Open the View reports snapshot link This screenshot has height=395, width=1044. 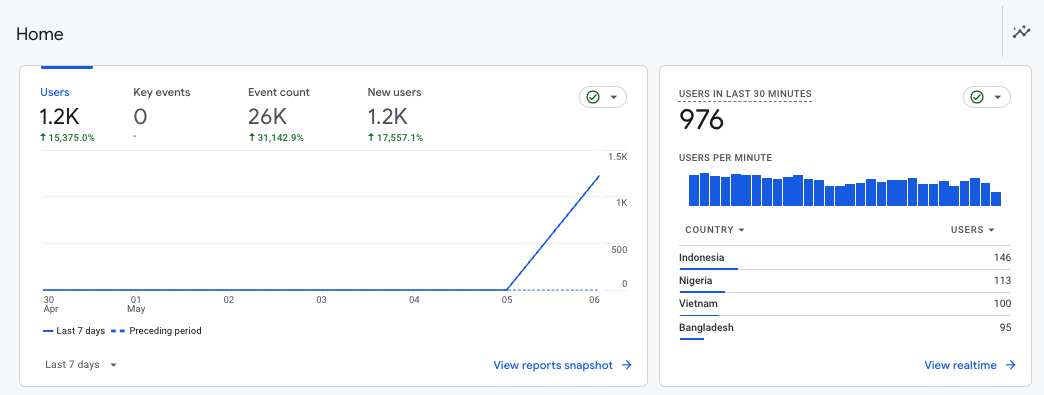[553, 365]
